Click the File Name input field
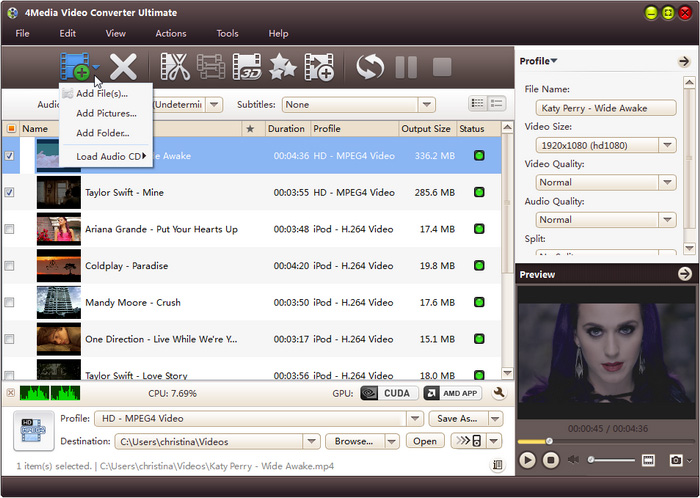Image resolution: width=700 pixels, height=498 pixels. [x=606, y=108]
